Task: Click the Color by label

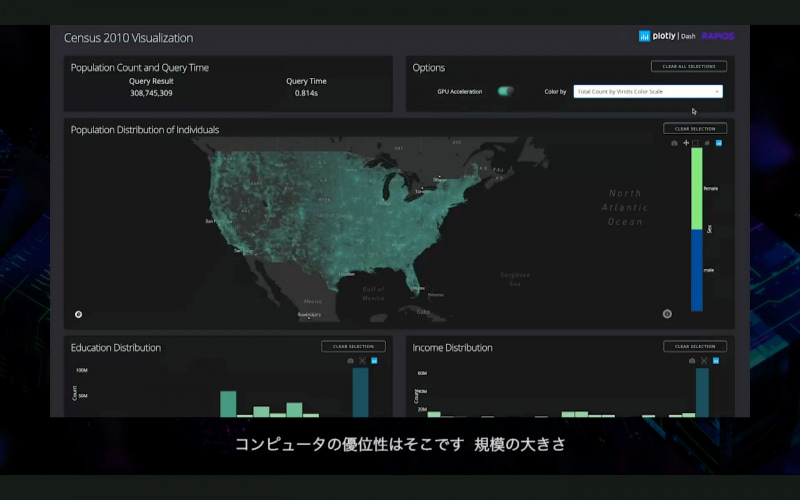Action: 555,92
